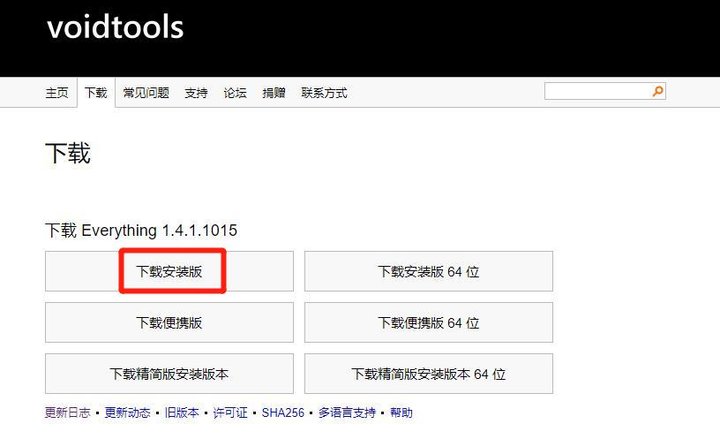Choose the 下载便携版 64 位 button
Viewport: 720px width, 439px height.
point(428,323)
